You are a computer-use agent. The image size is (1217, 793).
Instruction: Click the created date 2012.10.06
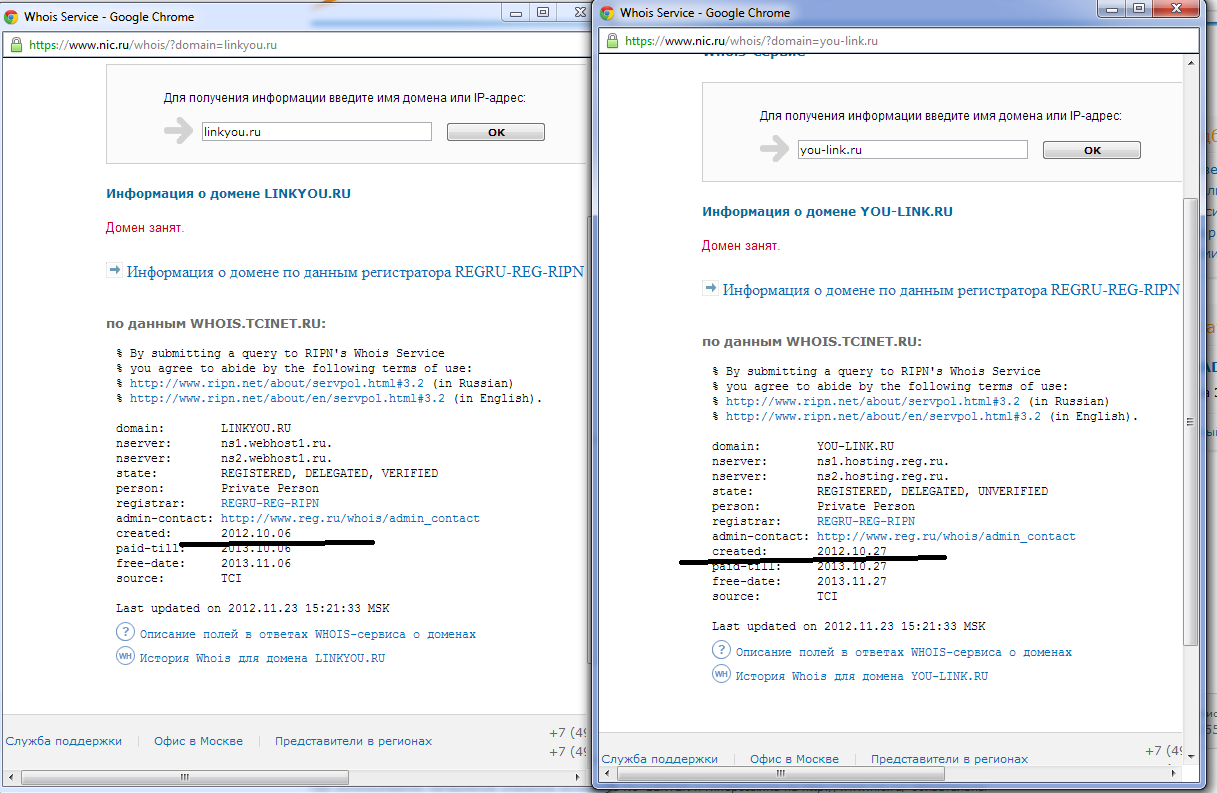click(x=256, y=533)
